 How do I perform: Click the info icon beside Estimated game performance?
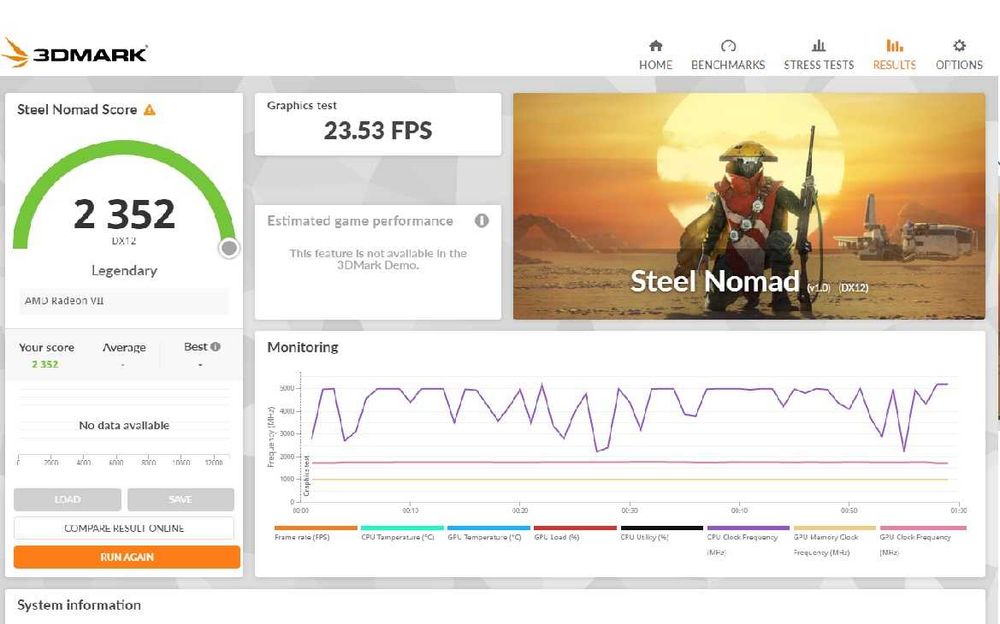[x=482, y=221]
